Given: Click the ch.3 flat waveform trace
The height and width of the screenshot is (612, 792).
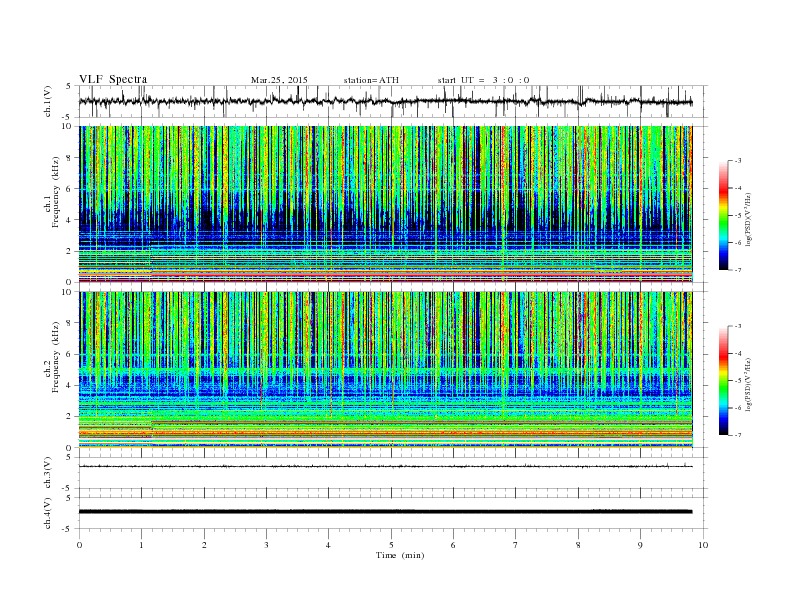Looking at the screenshot, I should pos(386,467).
